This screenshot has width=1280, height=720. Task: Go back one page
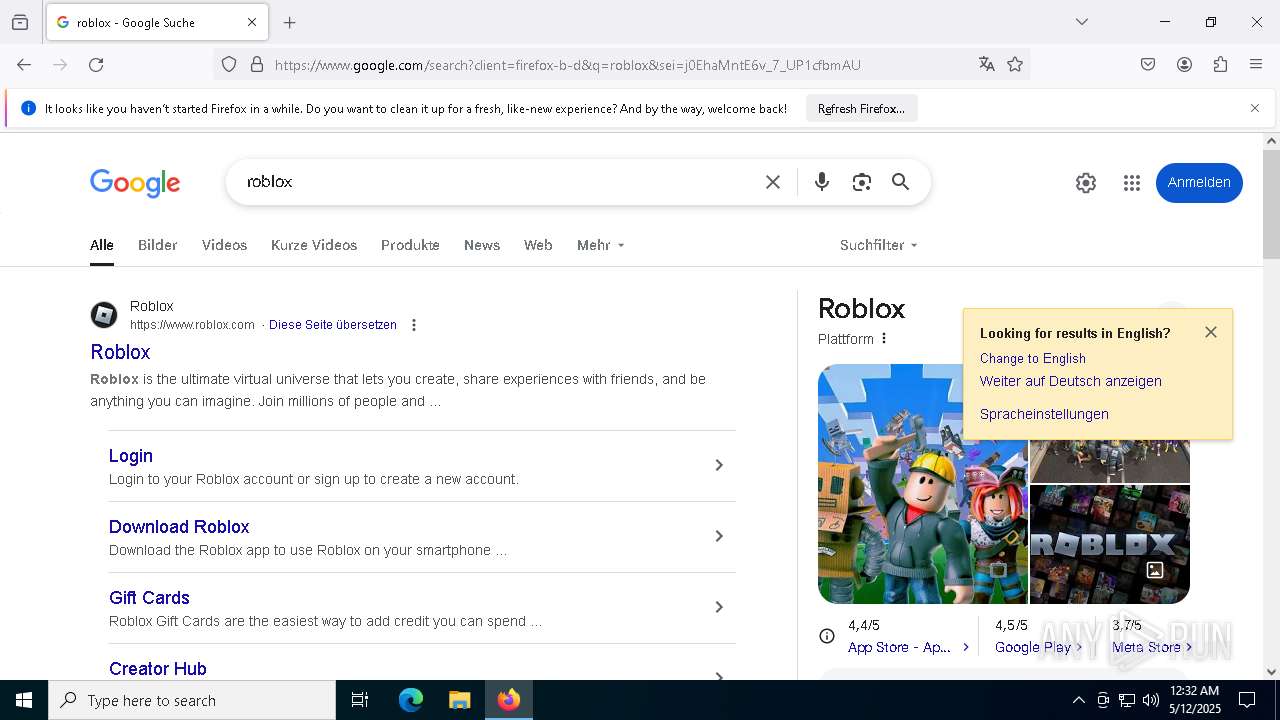click(24, 65)
